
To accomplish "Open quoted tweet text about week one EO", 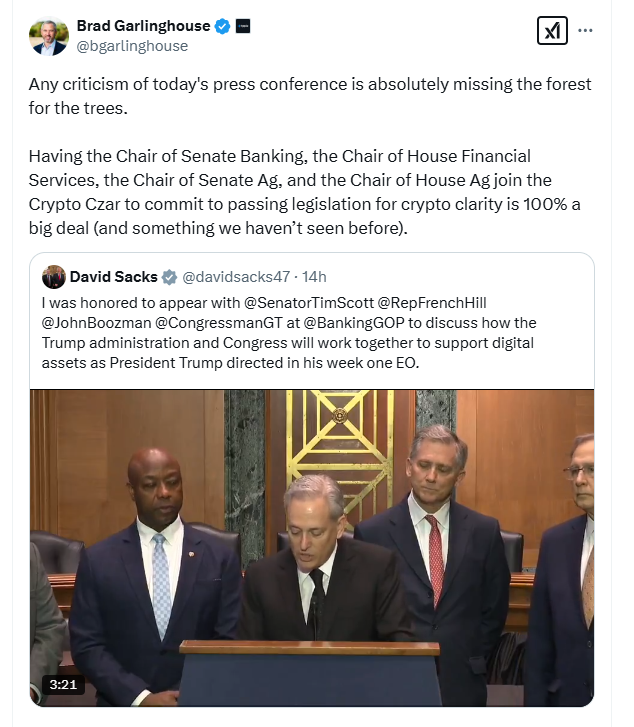I will coord(289,332).
